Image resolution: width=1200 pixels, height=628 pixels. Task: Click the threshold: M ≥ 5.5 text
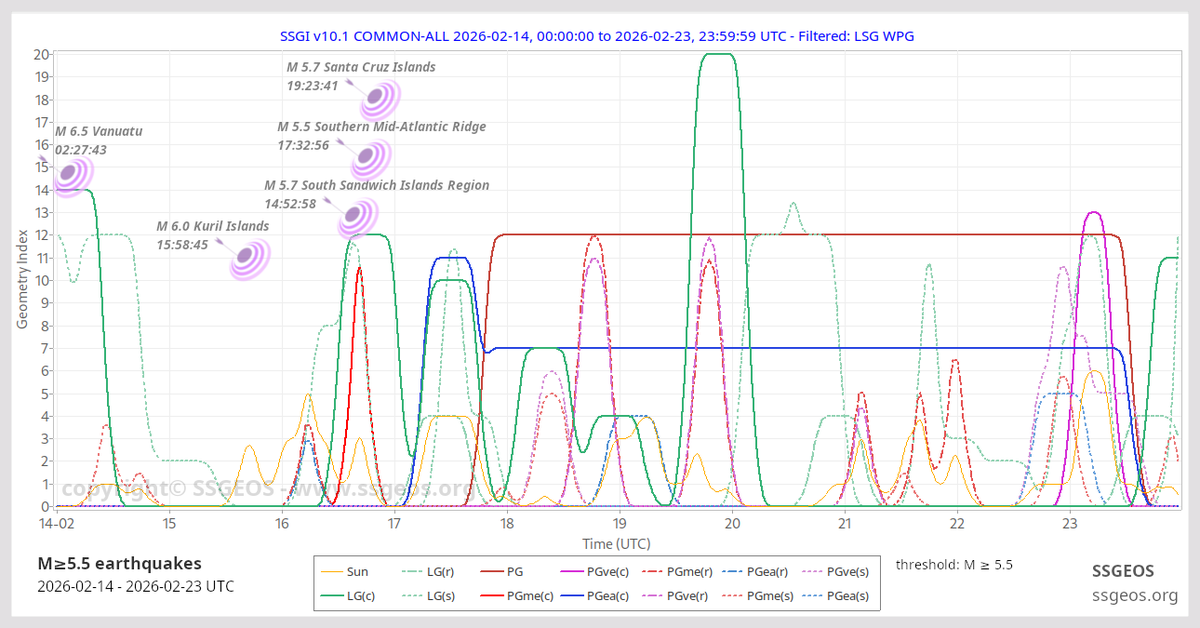(954, 564)
